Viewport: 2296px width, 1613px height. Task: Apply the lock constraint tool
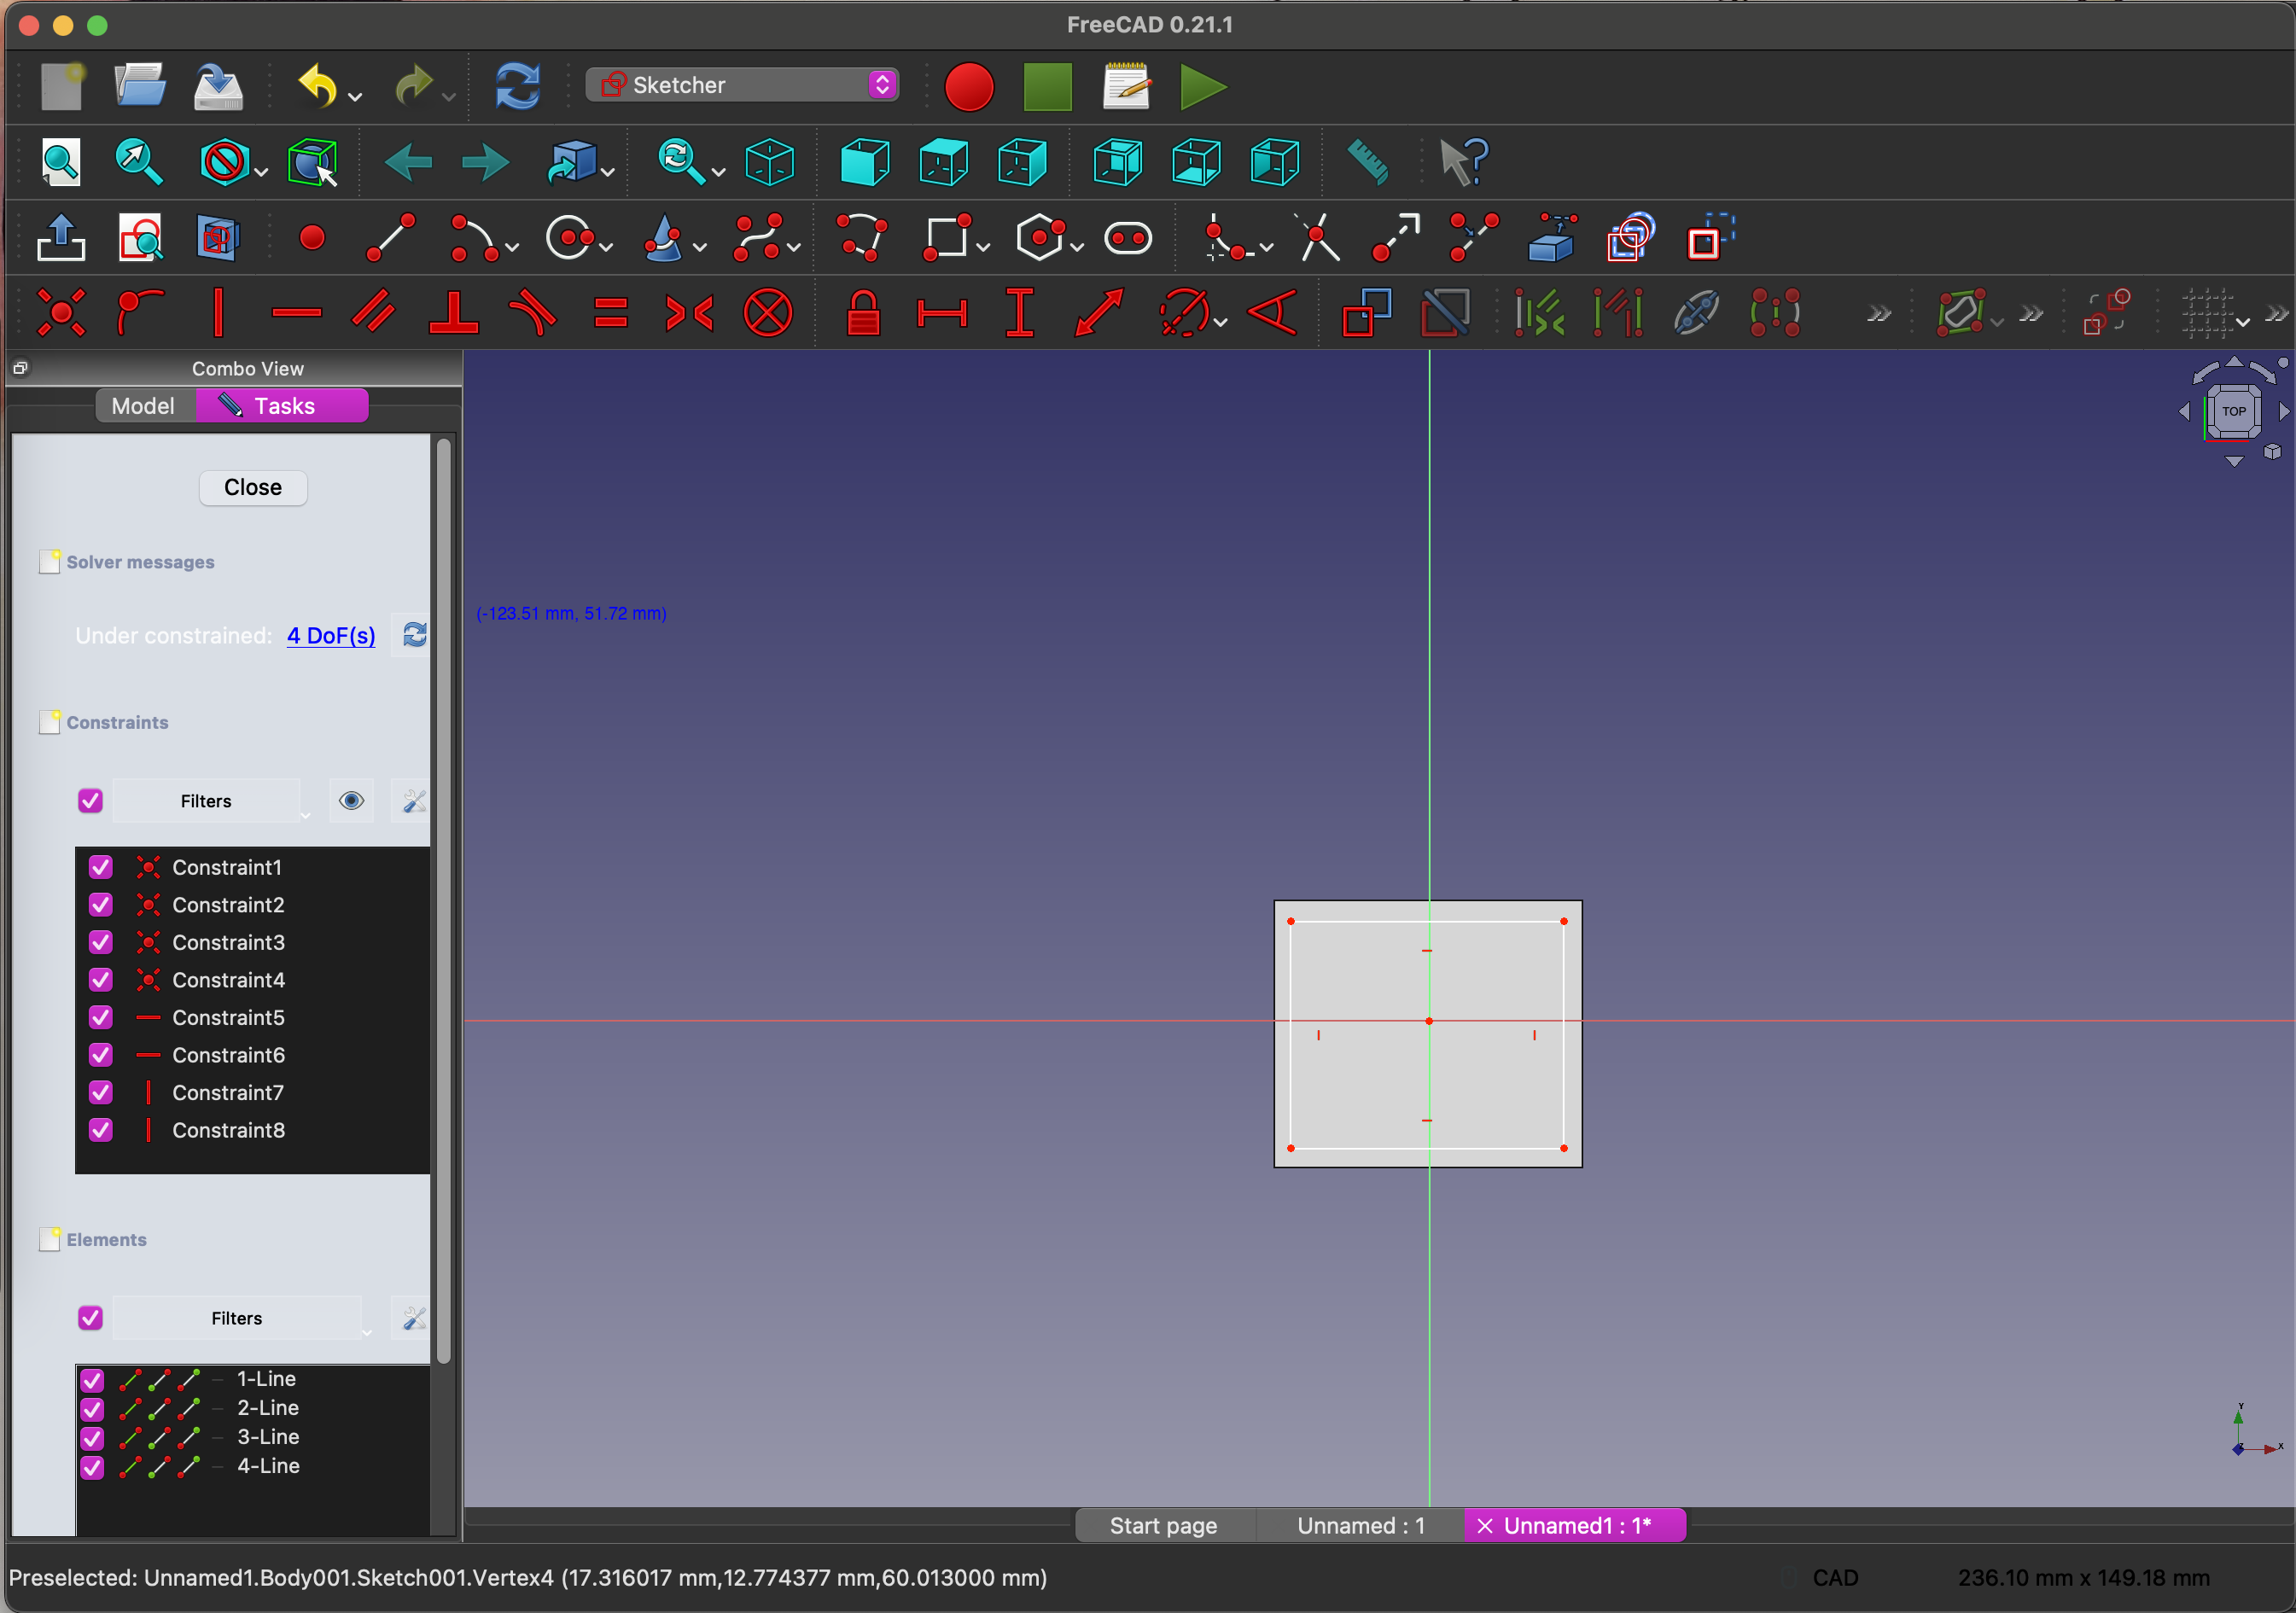click(863, 313)
